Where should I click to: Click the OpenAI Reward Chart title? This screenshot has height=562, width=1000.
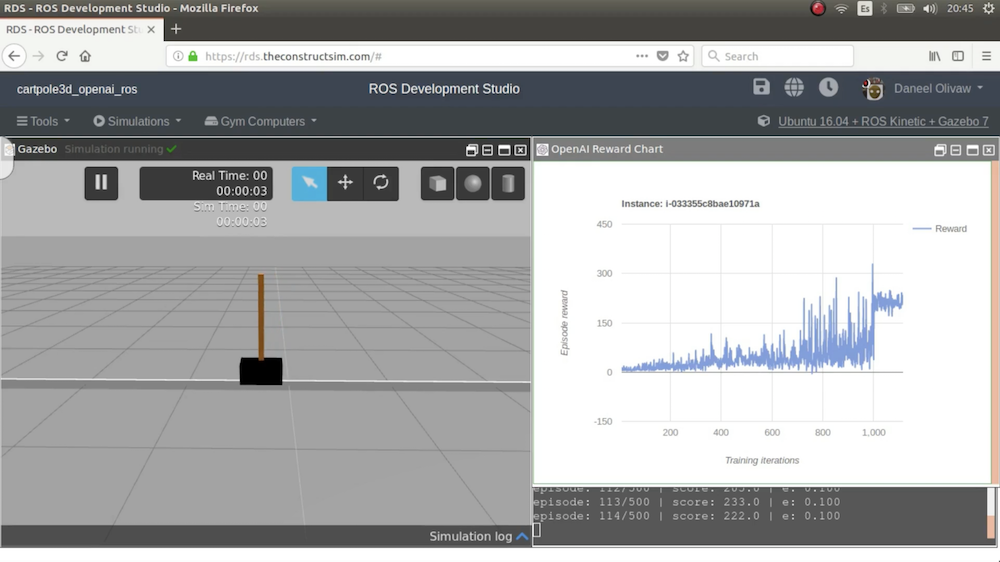click(607, 149)
